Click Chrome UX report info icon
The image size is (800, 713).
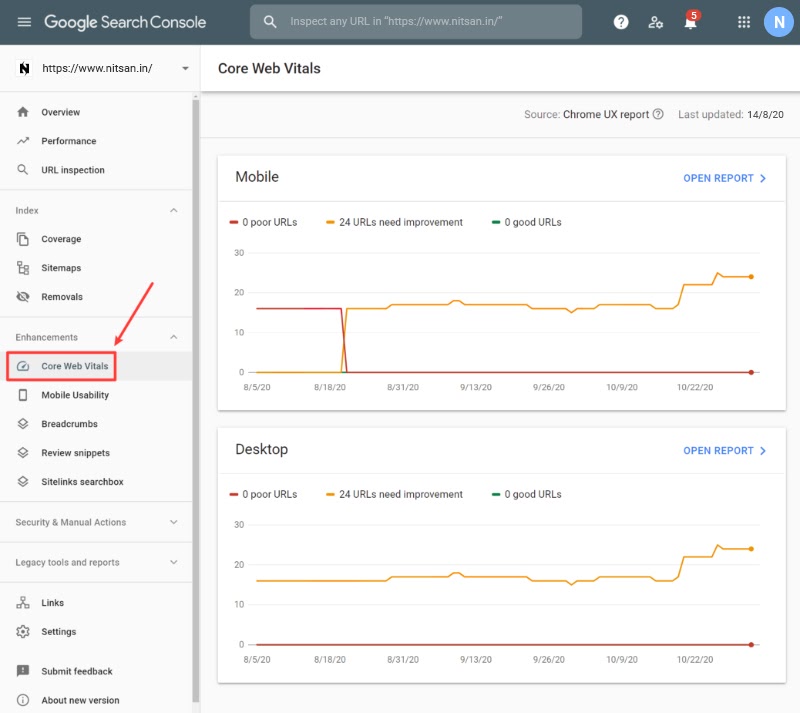[x=658, y=114]
